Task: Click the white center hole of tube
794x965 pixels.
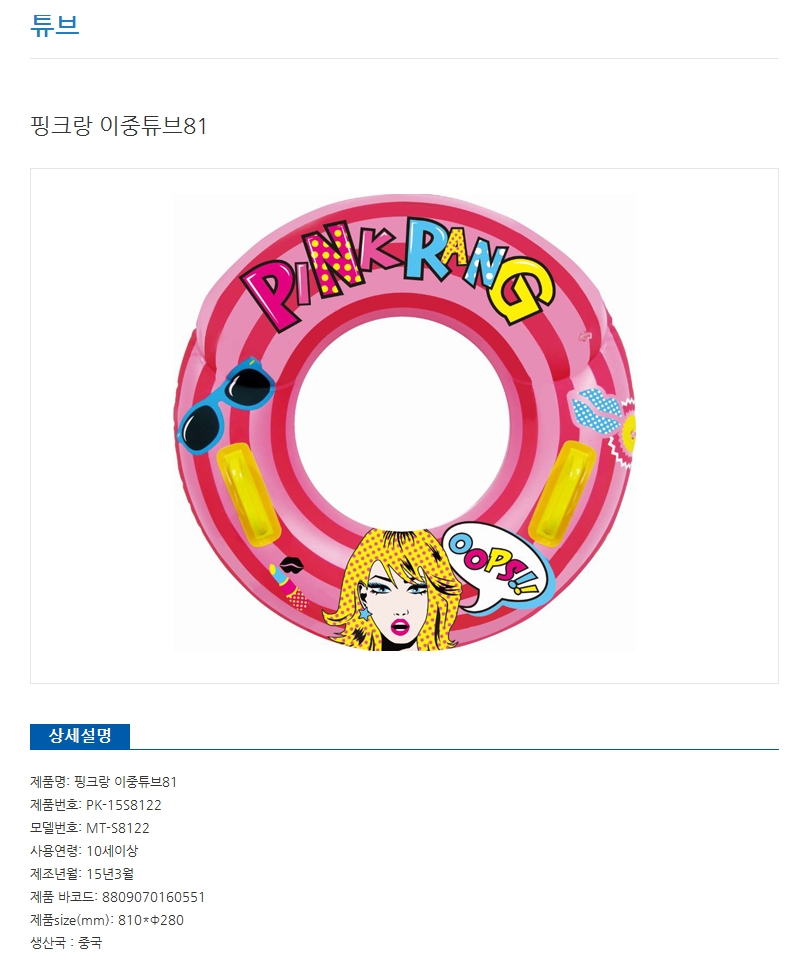Action: (401, 422)
